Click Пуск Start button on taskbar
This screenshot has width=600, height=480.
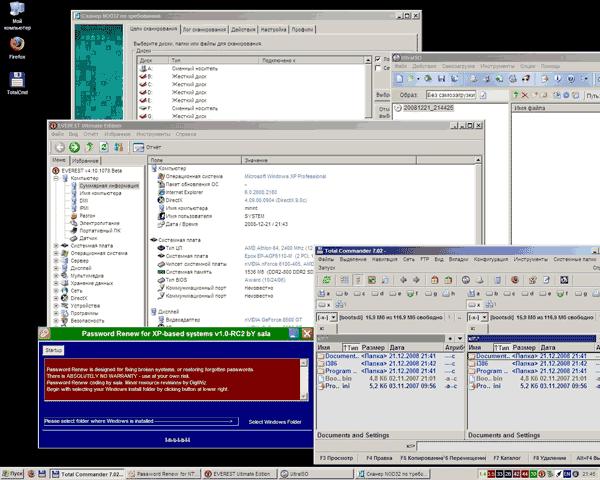(12, 474)
